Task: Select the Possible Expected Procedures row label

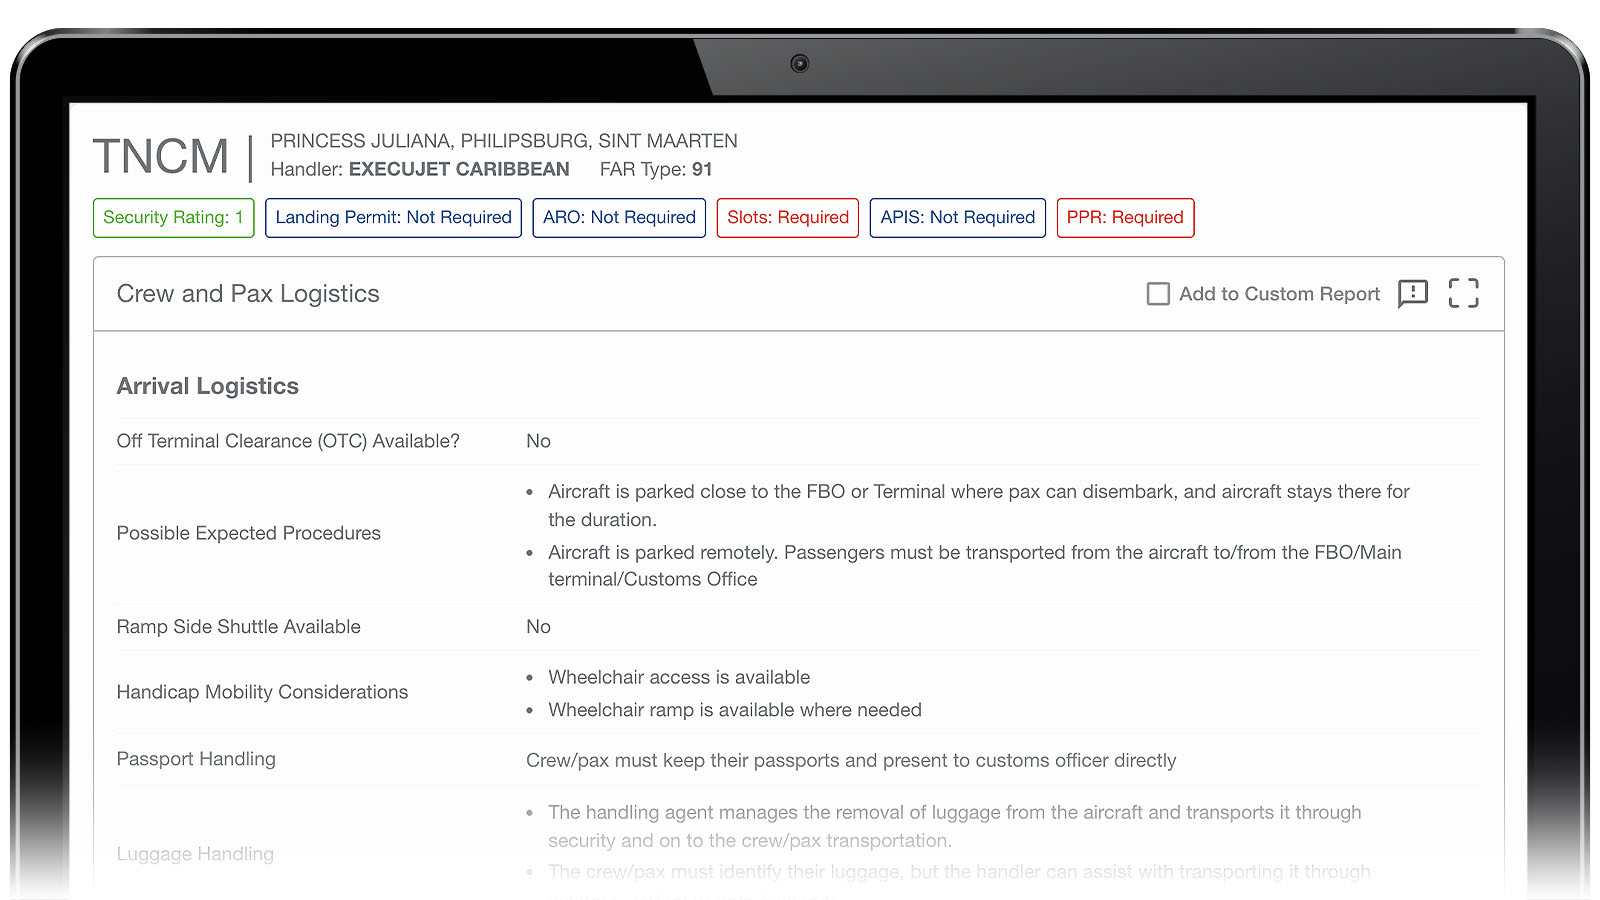Action: [248, 533]
